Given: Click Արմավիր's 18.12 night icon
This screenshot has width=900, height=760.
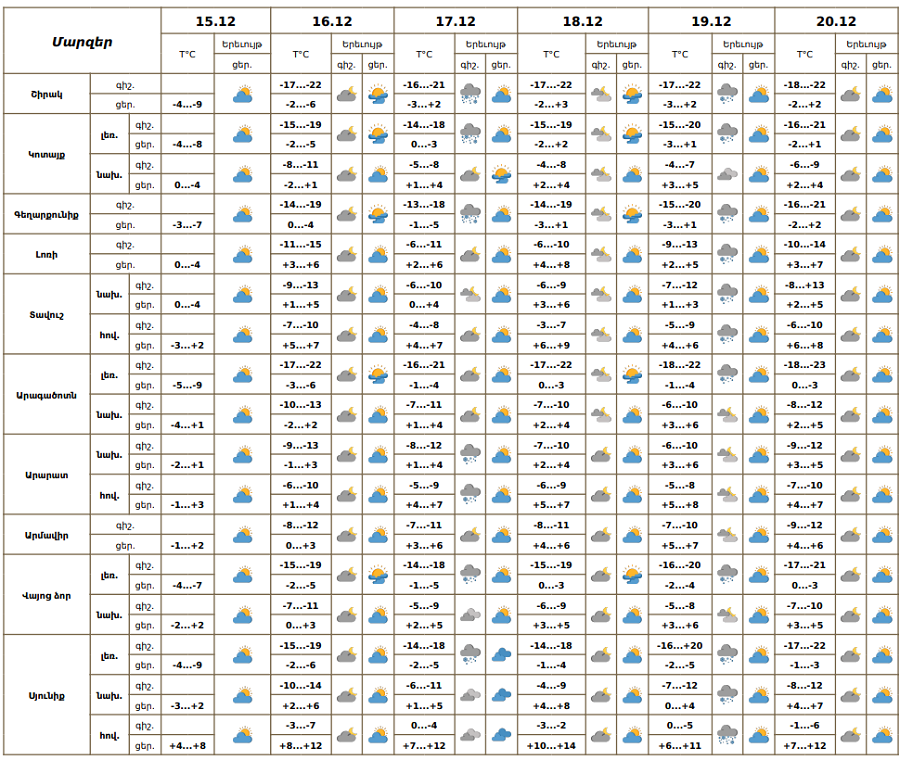Looking at the screenshot, I should click(x=600, y=535).
